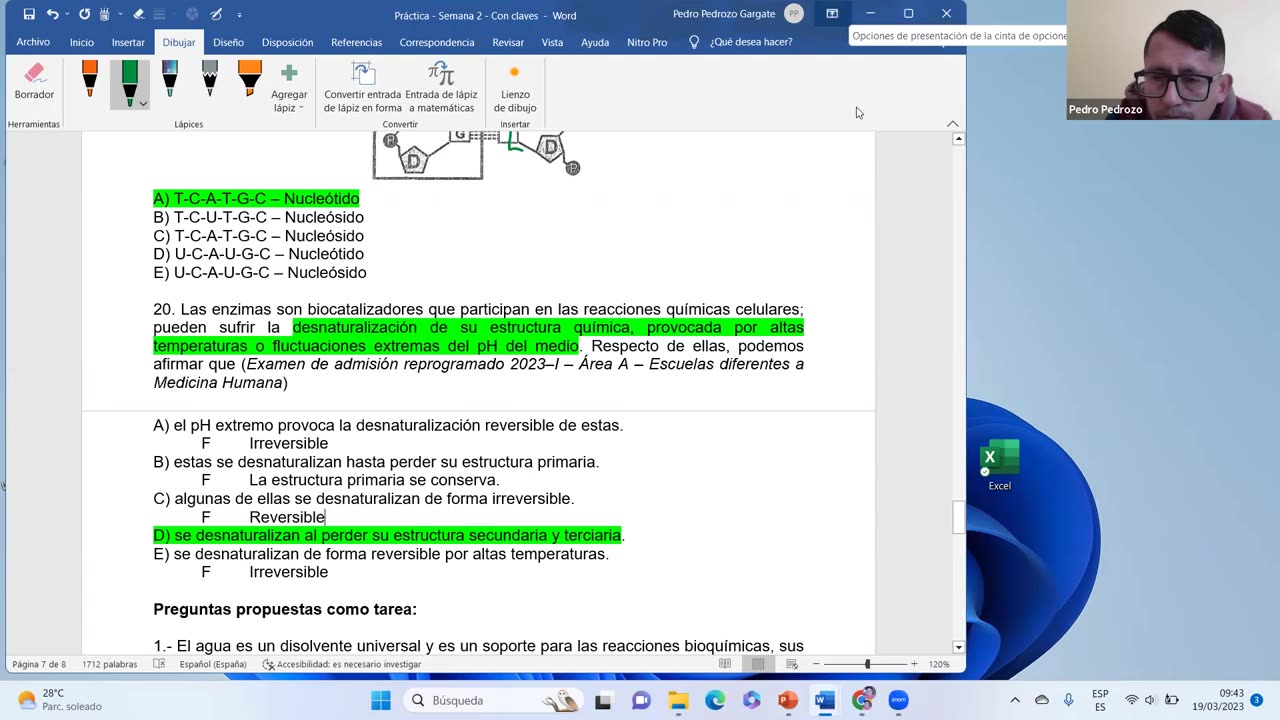Open the Referencias tab
Viewport: 1280px width, 720px height.
click(x=356, y=42)
